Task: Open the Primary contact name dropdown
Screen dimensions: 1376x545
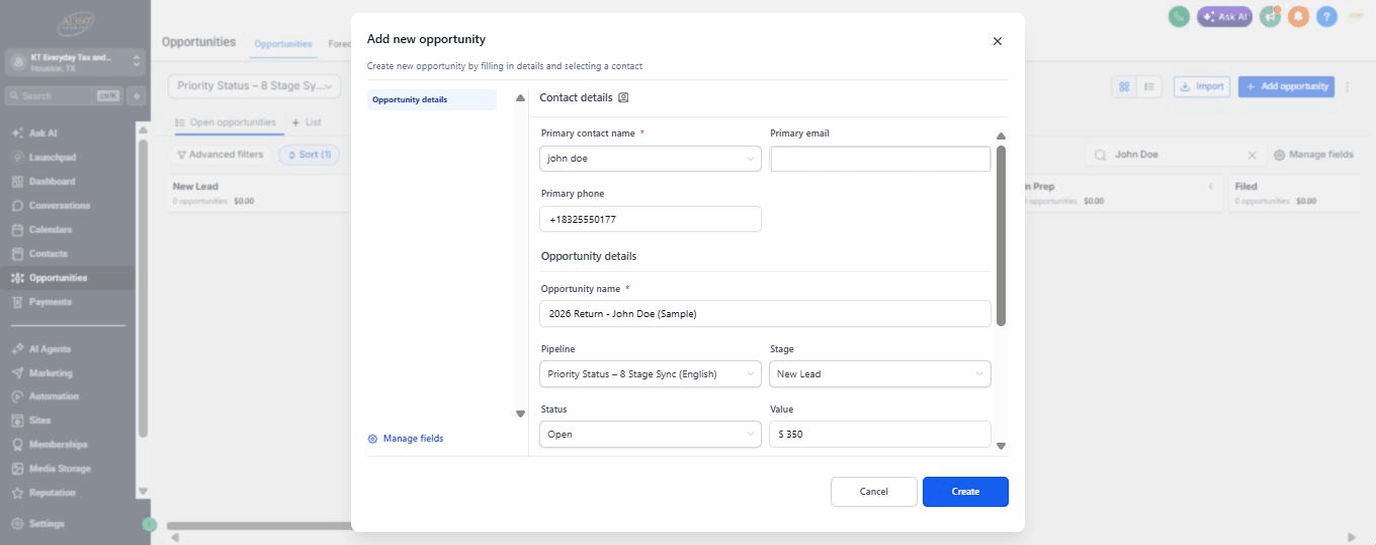Action: pyautogui.click(x=650, y=158)
